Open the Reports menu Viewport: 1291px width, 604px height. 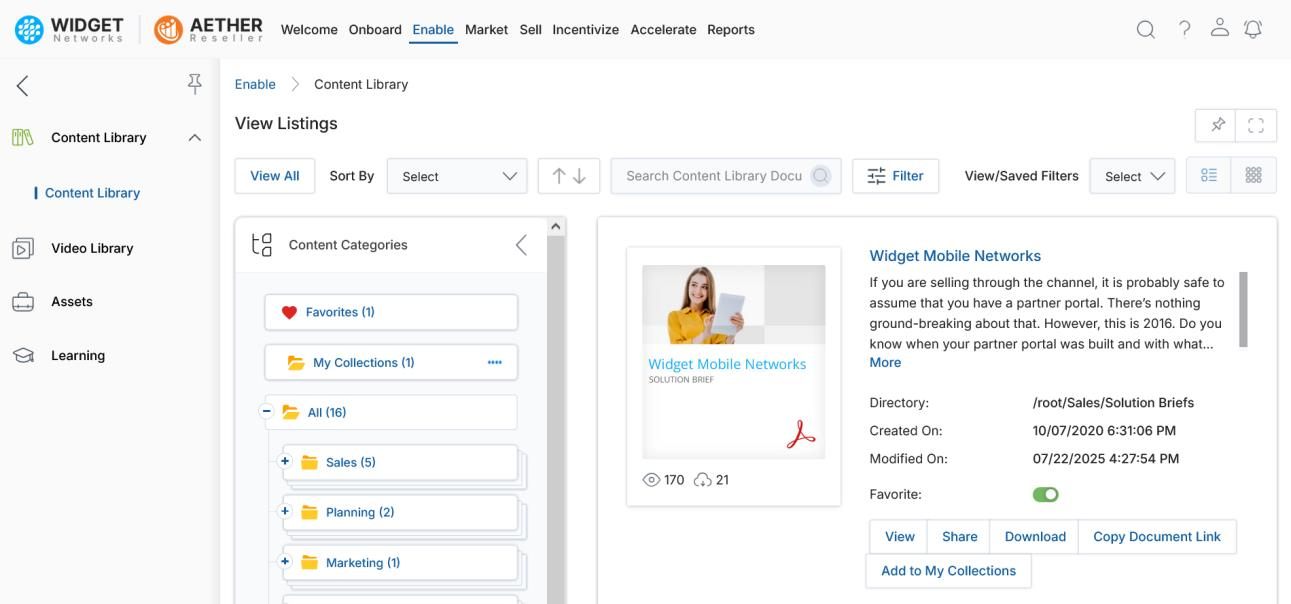pos(731,30)
